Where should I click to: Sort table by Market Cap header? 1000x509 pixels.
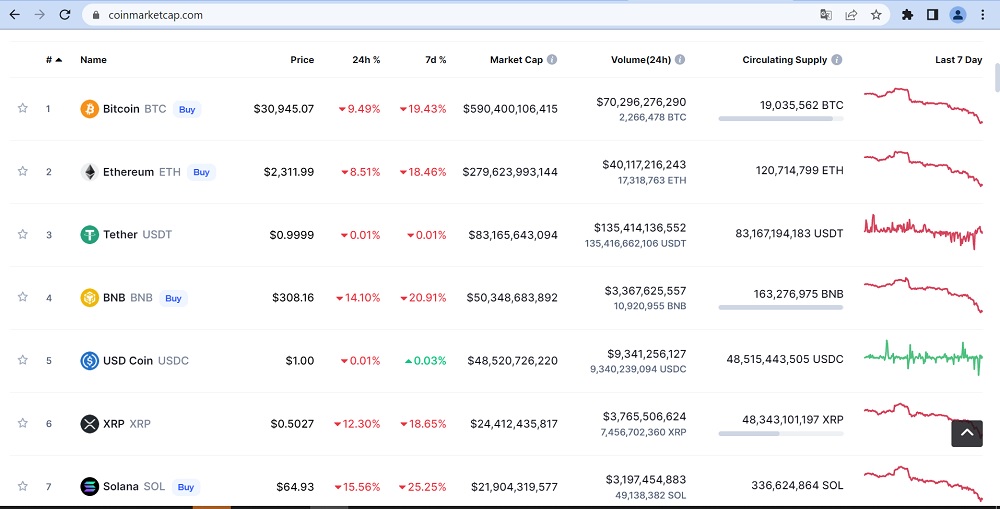point(517,60)
